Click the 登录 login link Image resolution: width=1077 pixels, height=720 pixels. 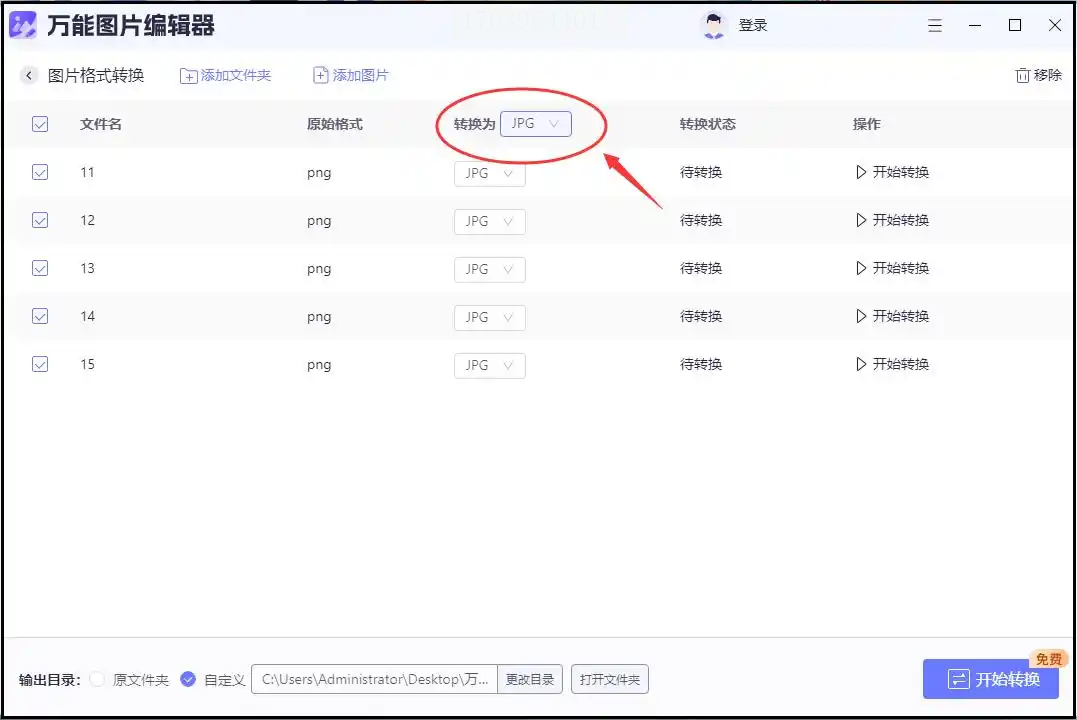coord(753,25)
